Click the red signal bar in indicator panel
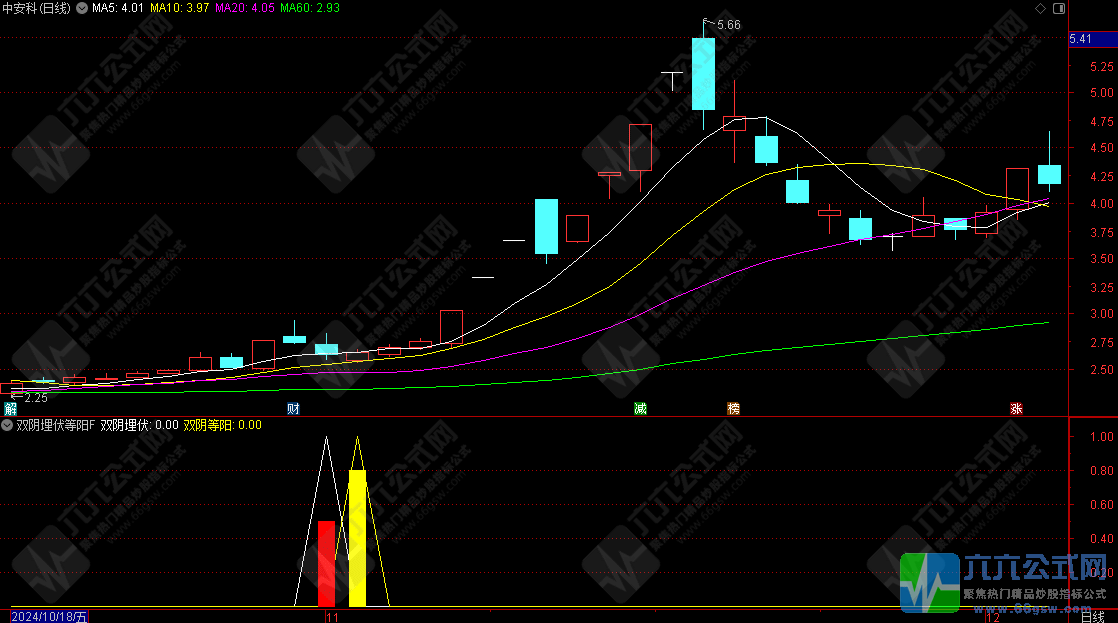The width and height of the screenshot is (1118, 623). click(326, 563)
